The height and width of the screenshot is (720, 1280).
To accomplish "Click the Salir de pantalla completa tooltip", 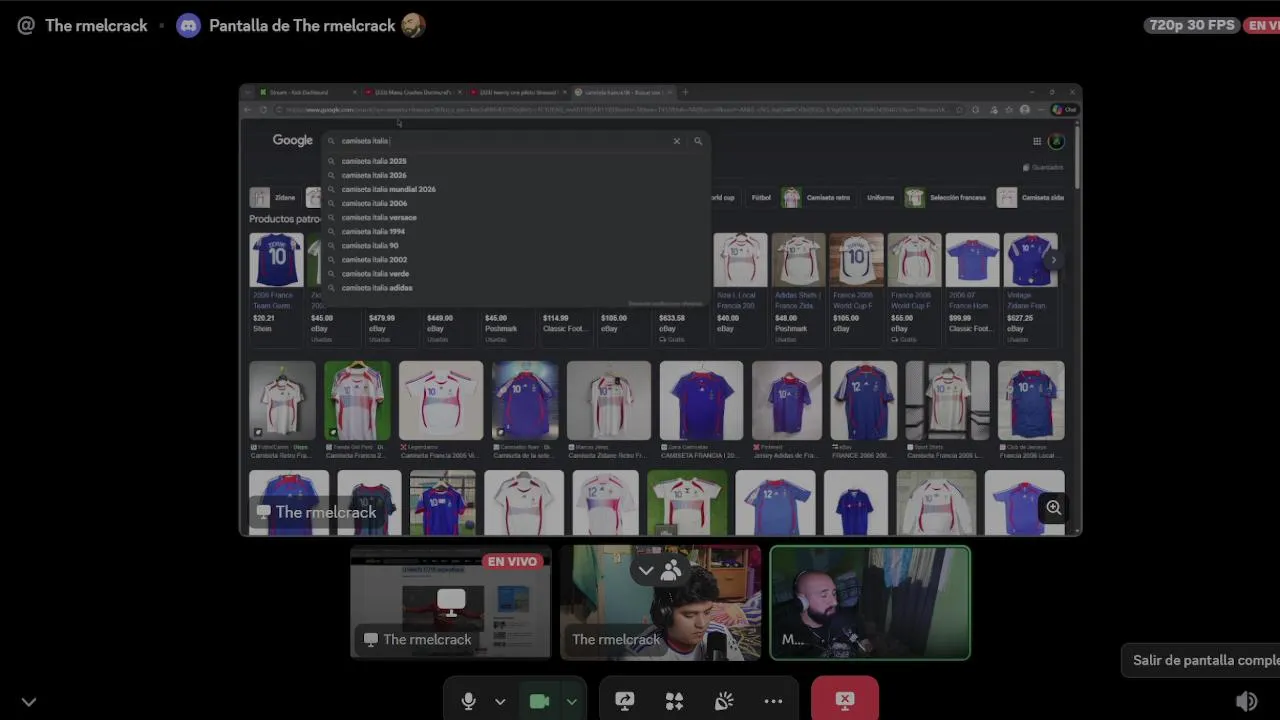I will (1200, 660).
